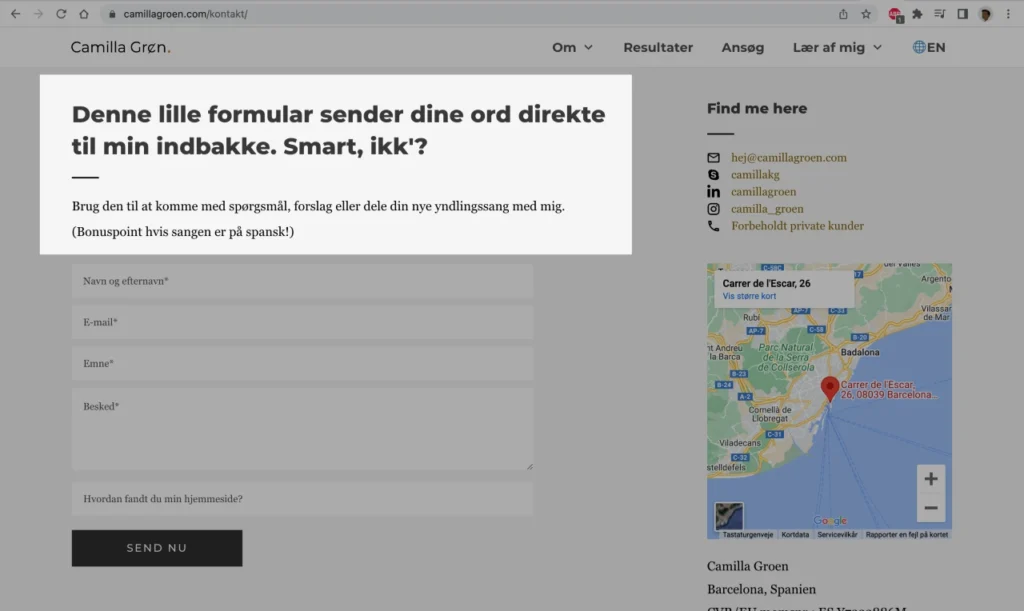
Task: Expand the Om dropdown menu
Action: (x=572, y=47)
